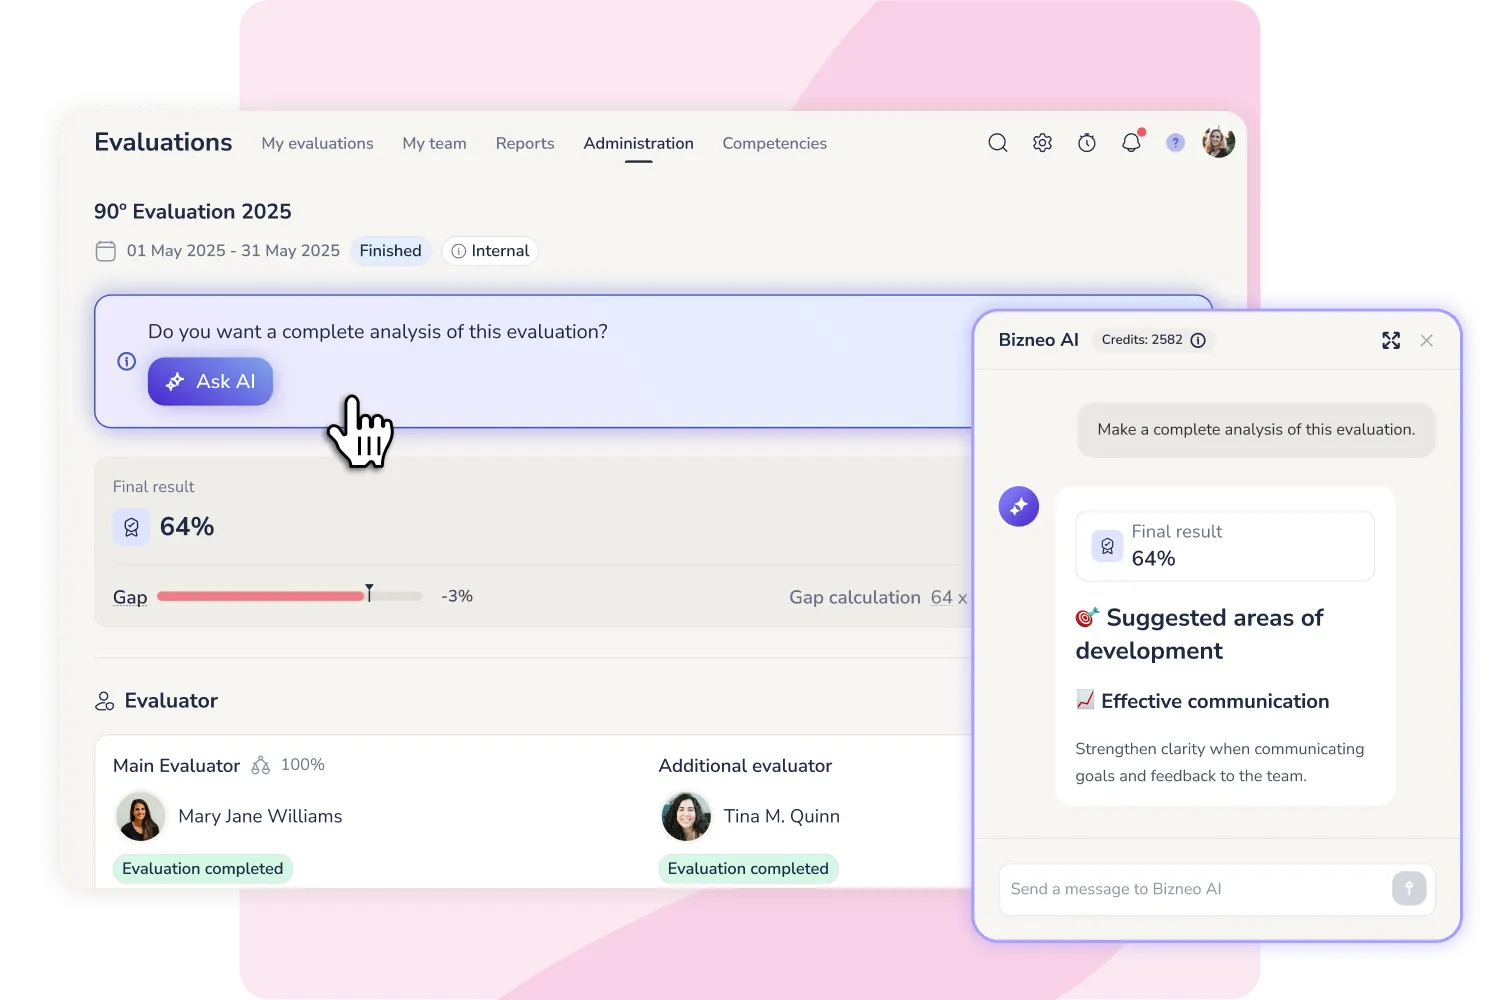Go to the Competencies tab
The height and width of the screenshot is (1000, 1500).
(775, 144)
